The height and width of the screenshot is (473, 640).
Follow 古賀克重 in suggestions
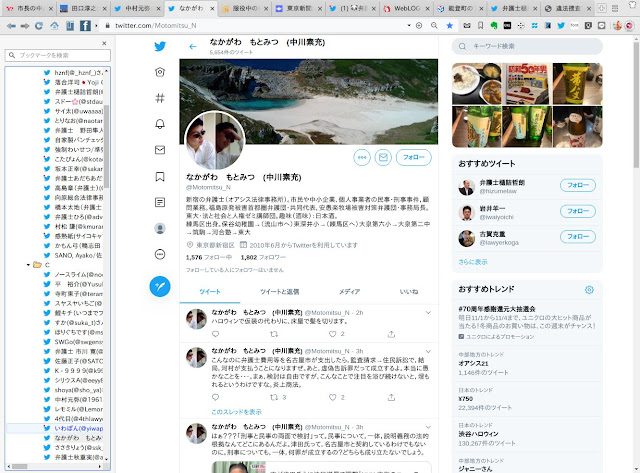pos(578,237)
